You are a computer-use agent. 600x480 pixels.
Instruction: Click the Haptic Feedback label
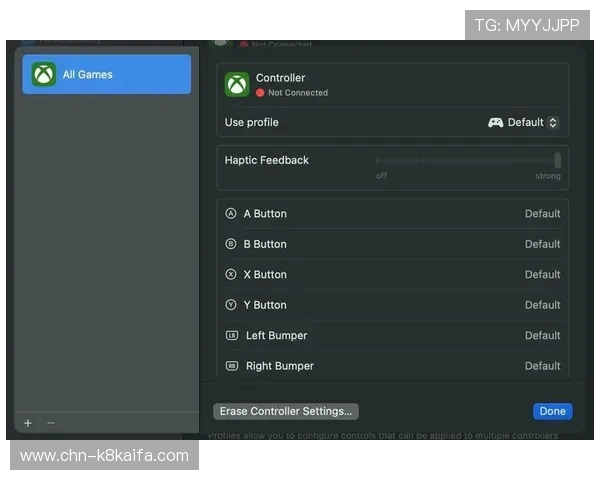pyautogui.click(x=266, y=160)
